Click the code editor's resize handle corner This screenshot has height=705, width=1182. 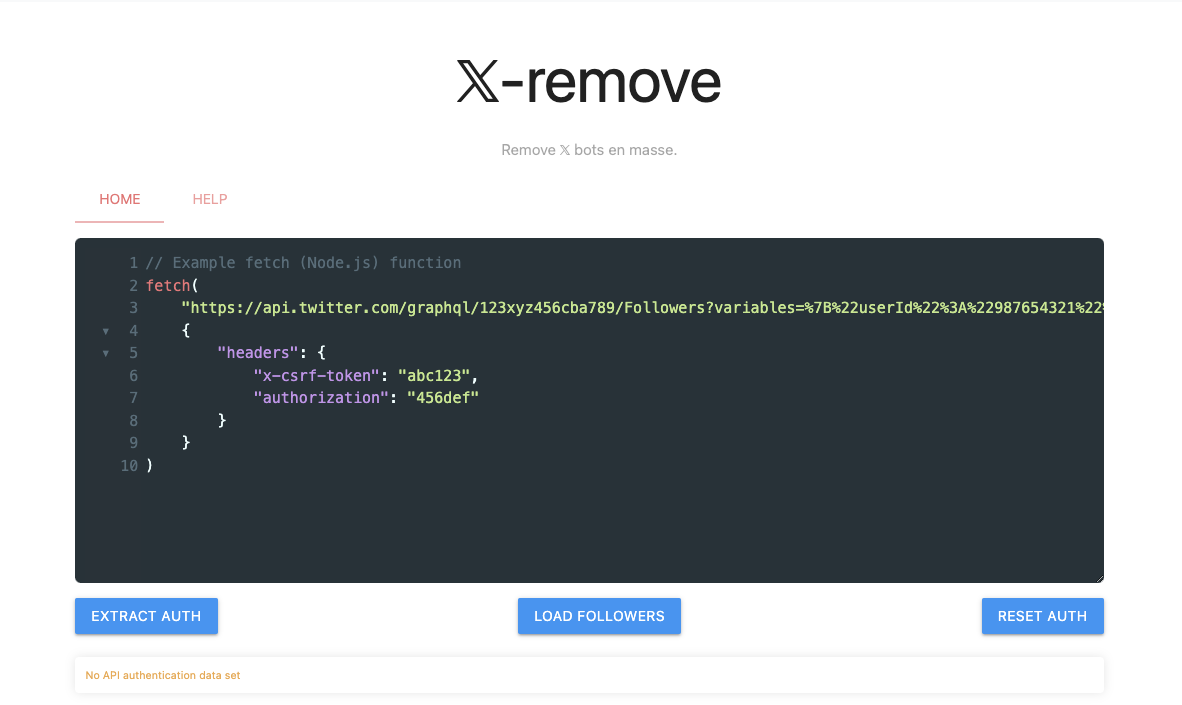[x=1099, y=578]
